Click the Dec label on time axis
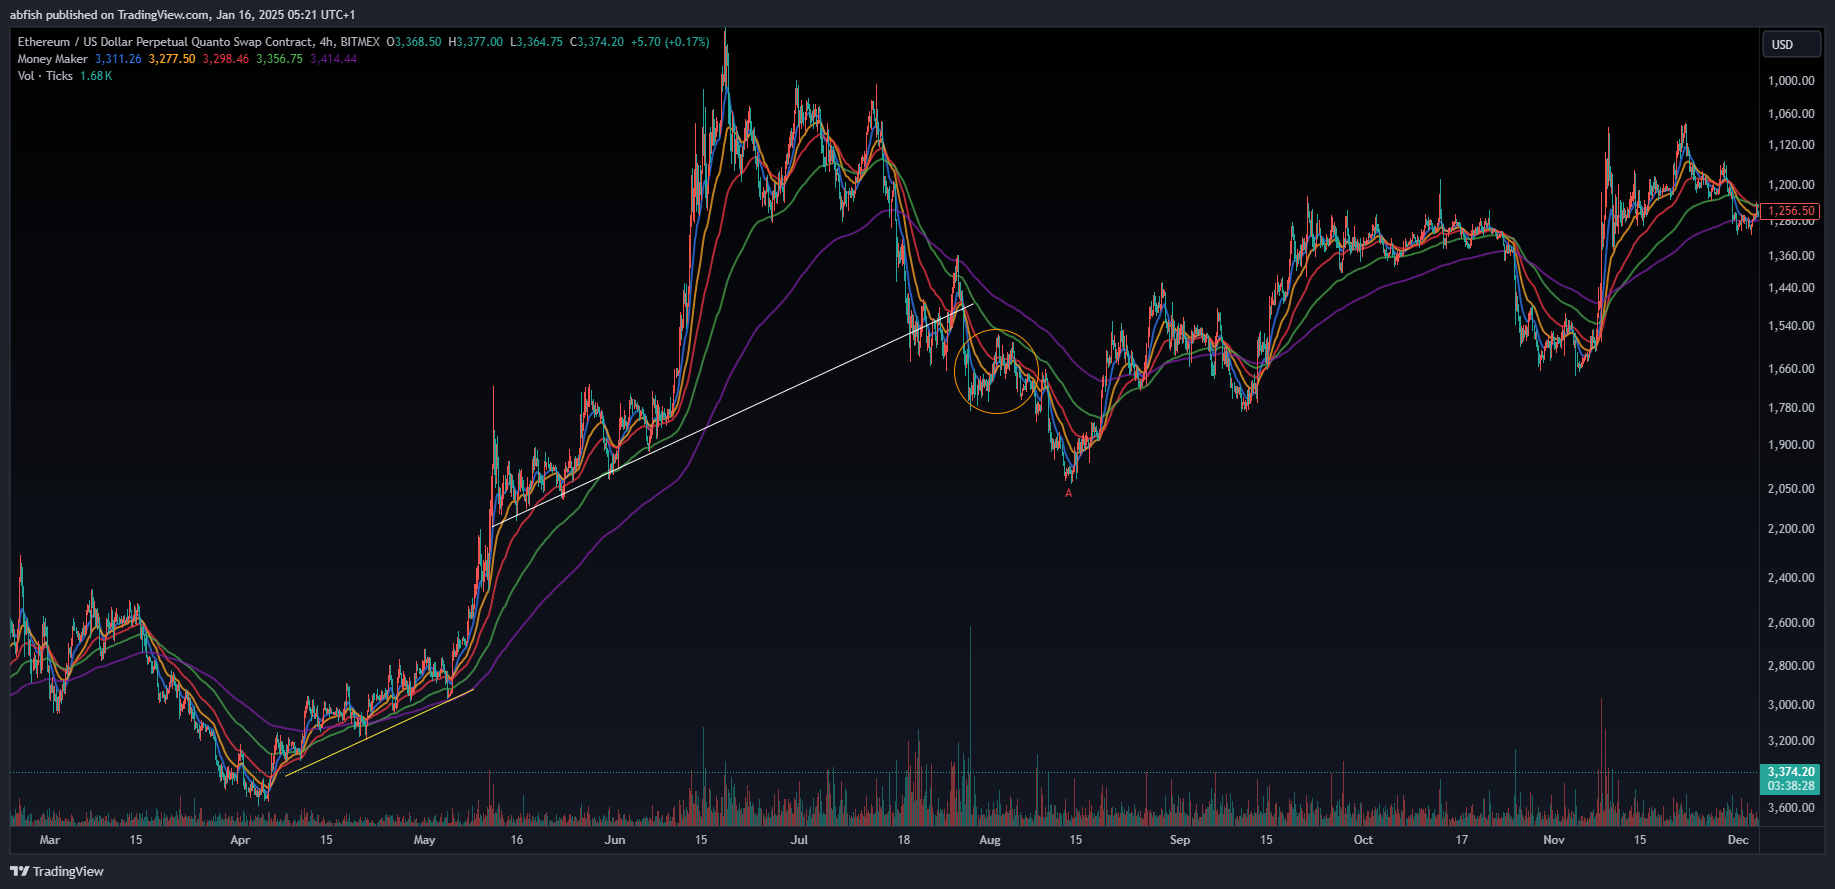Screen dimensions: 1835x889 1738,840
